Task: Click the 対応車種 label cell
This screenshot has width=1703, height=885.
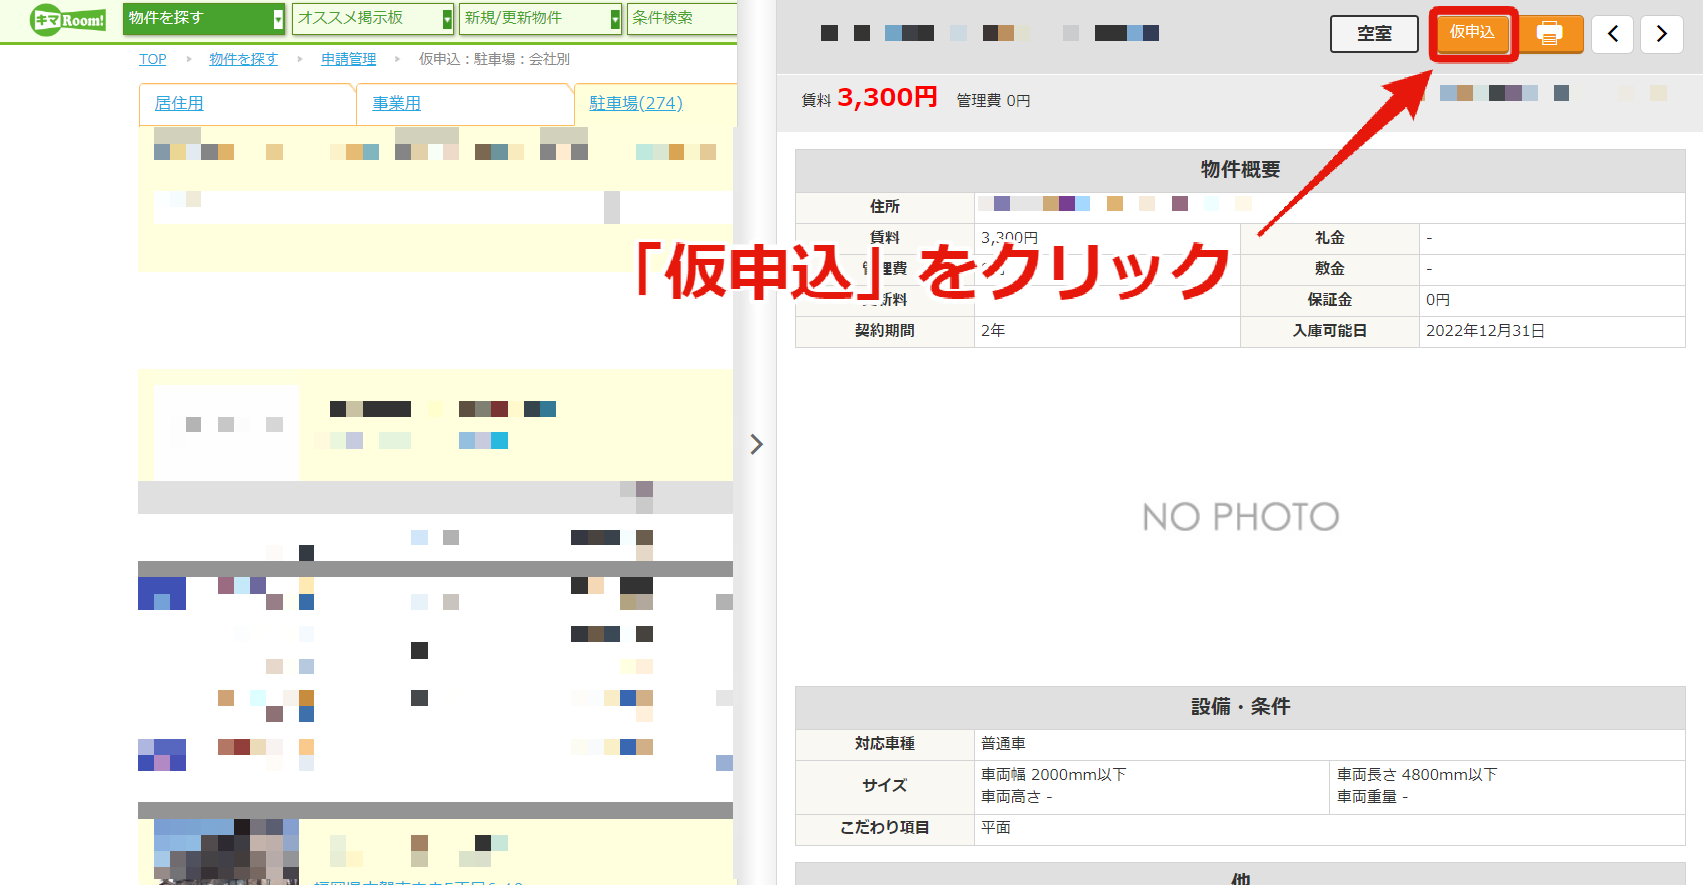Action: pyautogui.click(x=885, y=744)
